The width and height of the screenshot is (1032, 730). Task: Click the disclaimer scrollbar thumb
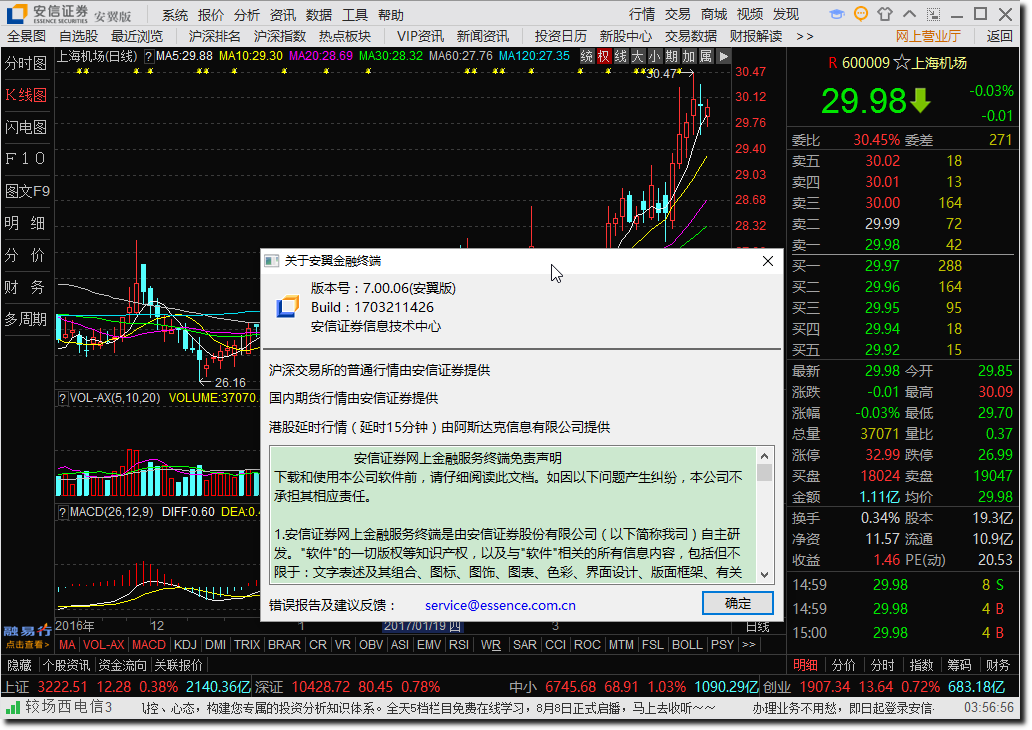764,473
